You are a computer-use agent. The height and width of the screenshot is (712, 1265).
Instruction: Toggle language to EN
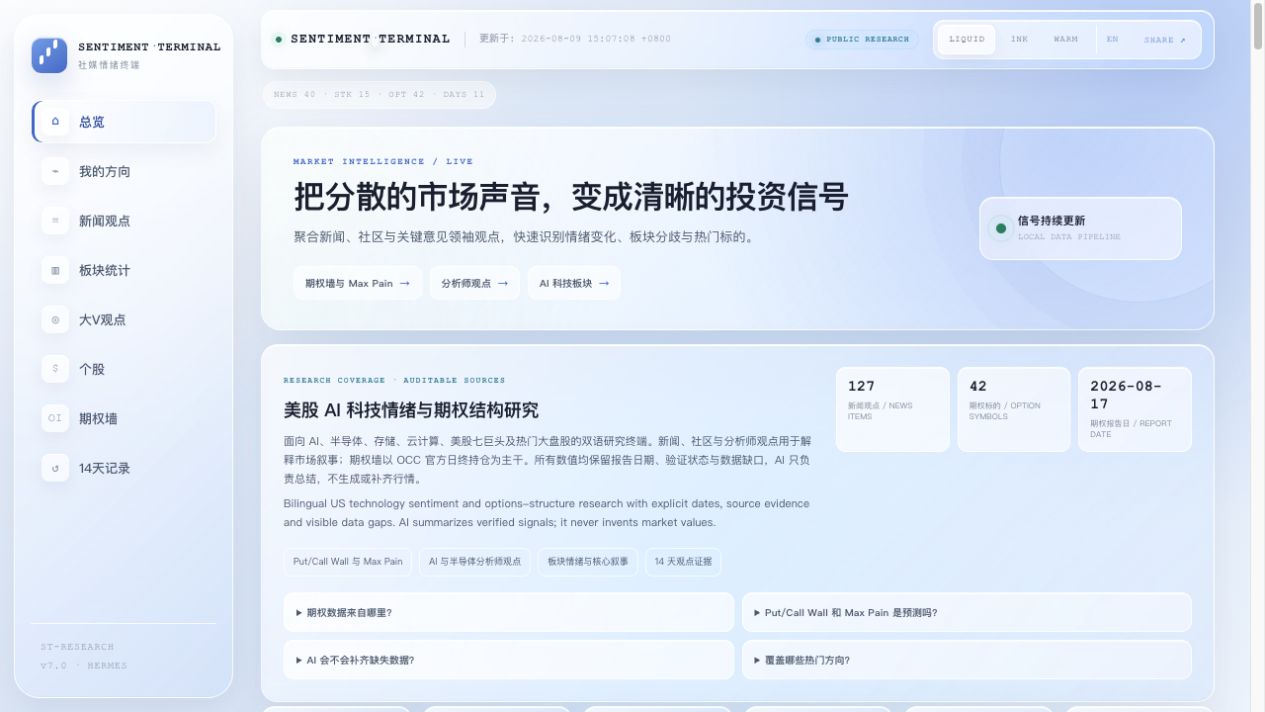pyautogui.click(x=1112, y=39)
